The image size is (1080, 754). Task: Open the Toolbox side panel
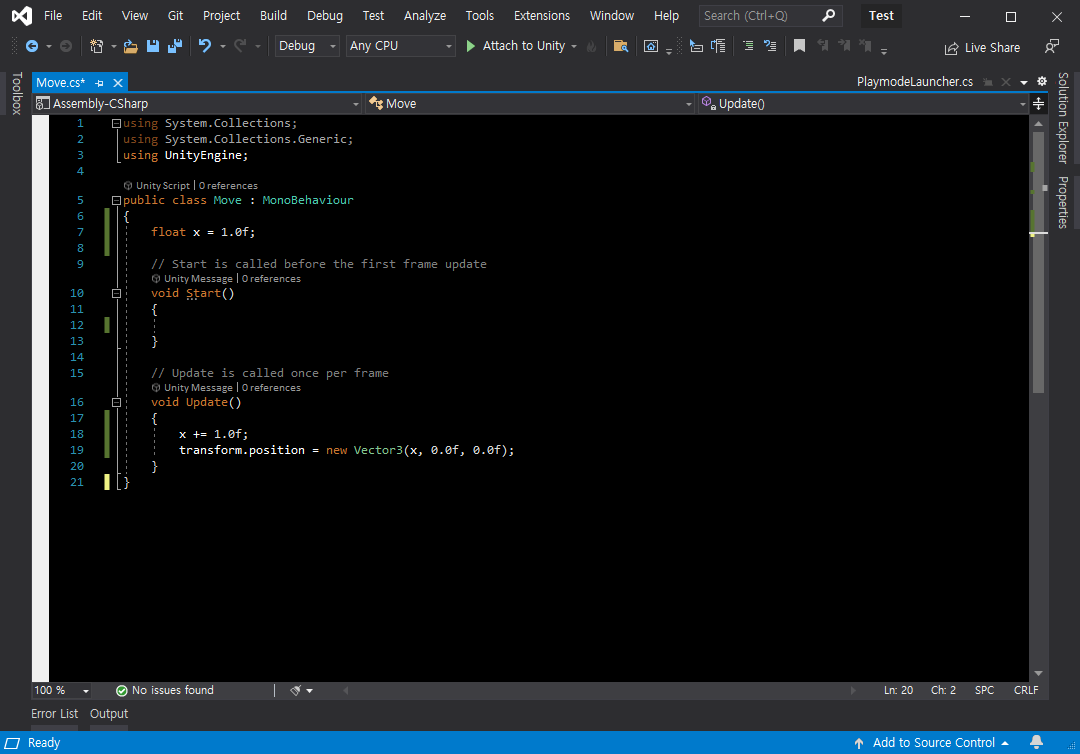click(x=17, y=93)
